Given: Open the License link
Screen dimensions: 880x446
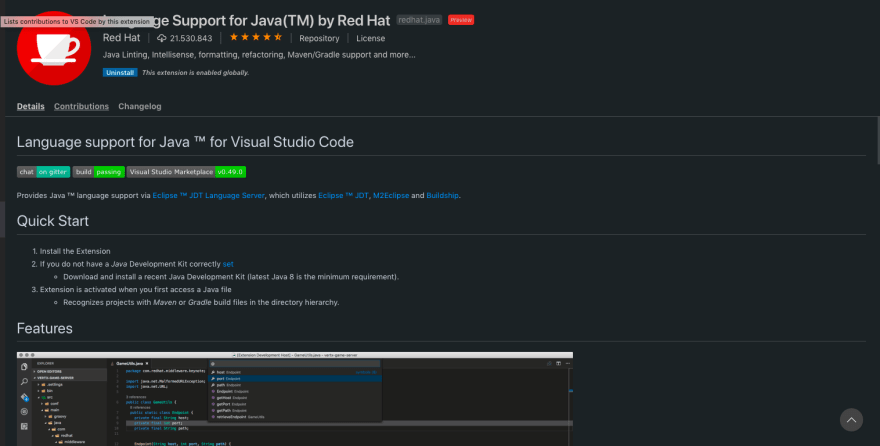Looking at the screenshot, I should pos(370,38).
